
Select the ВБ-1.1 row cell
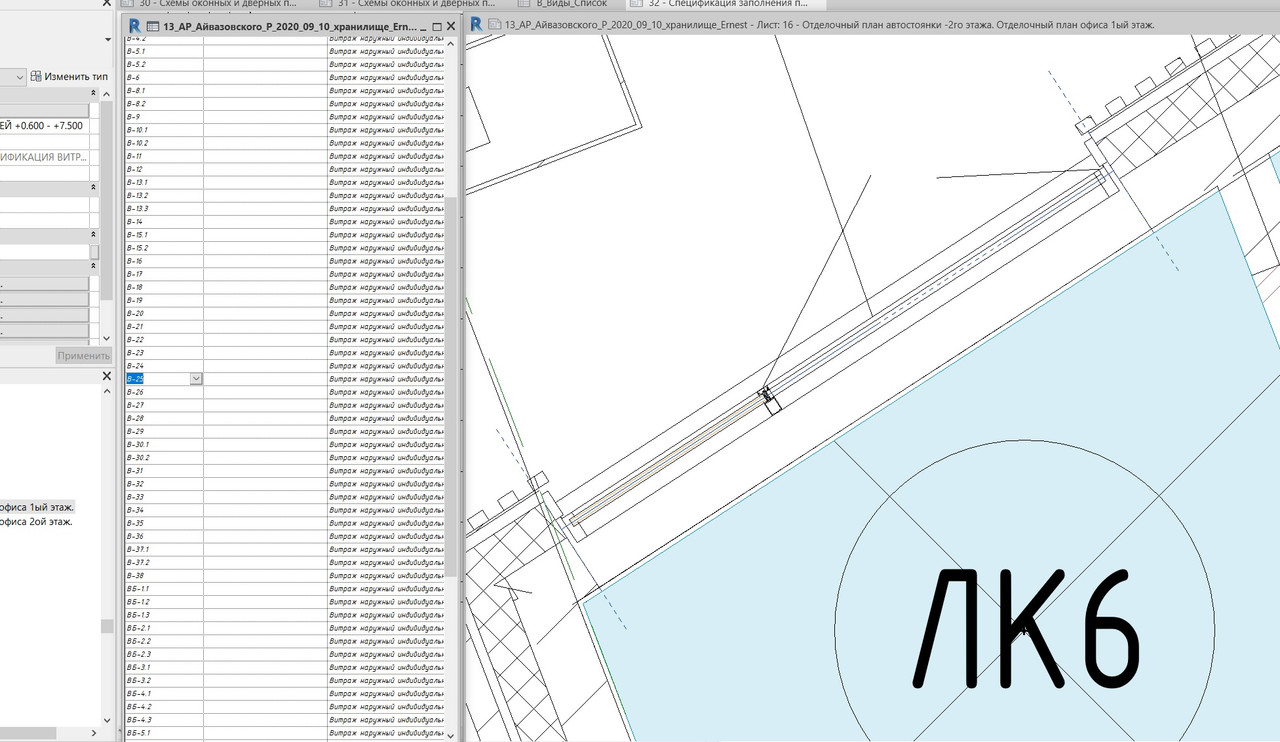(x=164, y=589)
